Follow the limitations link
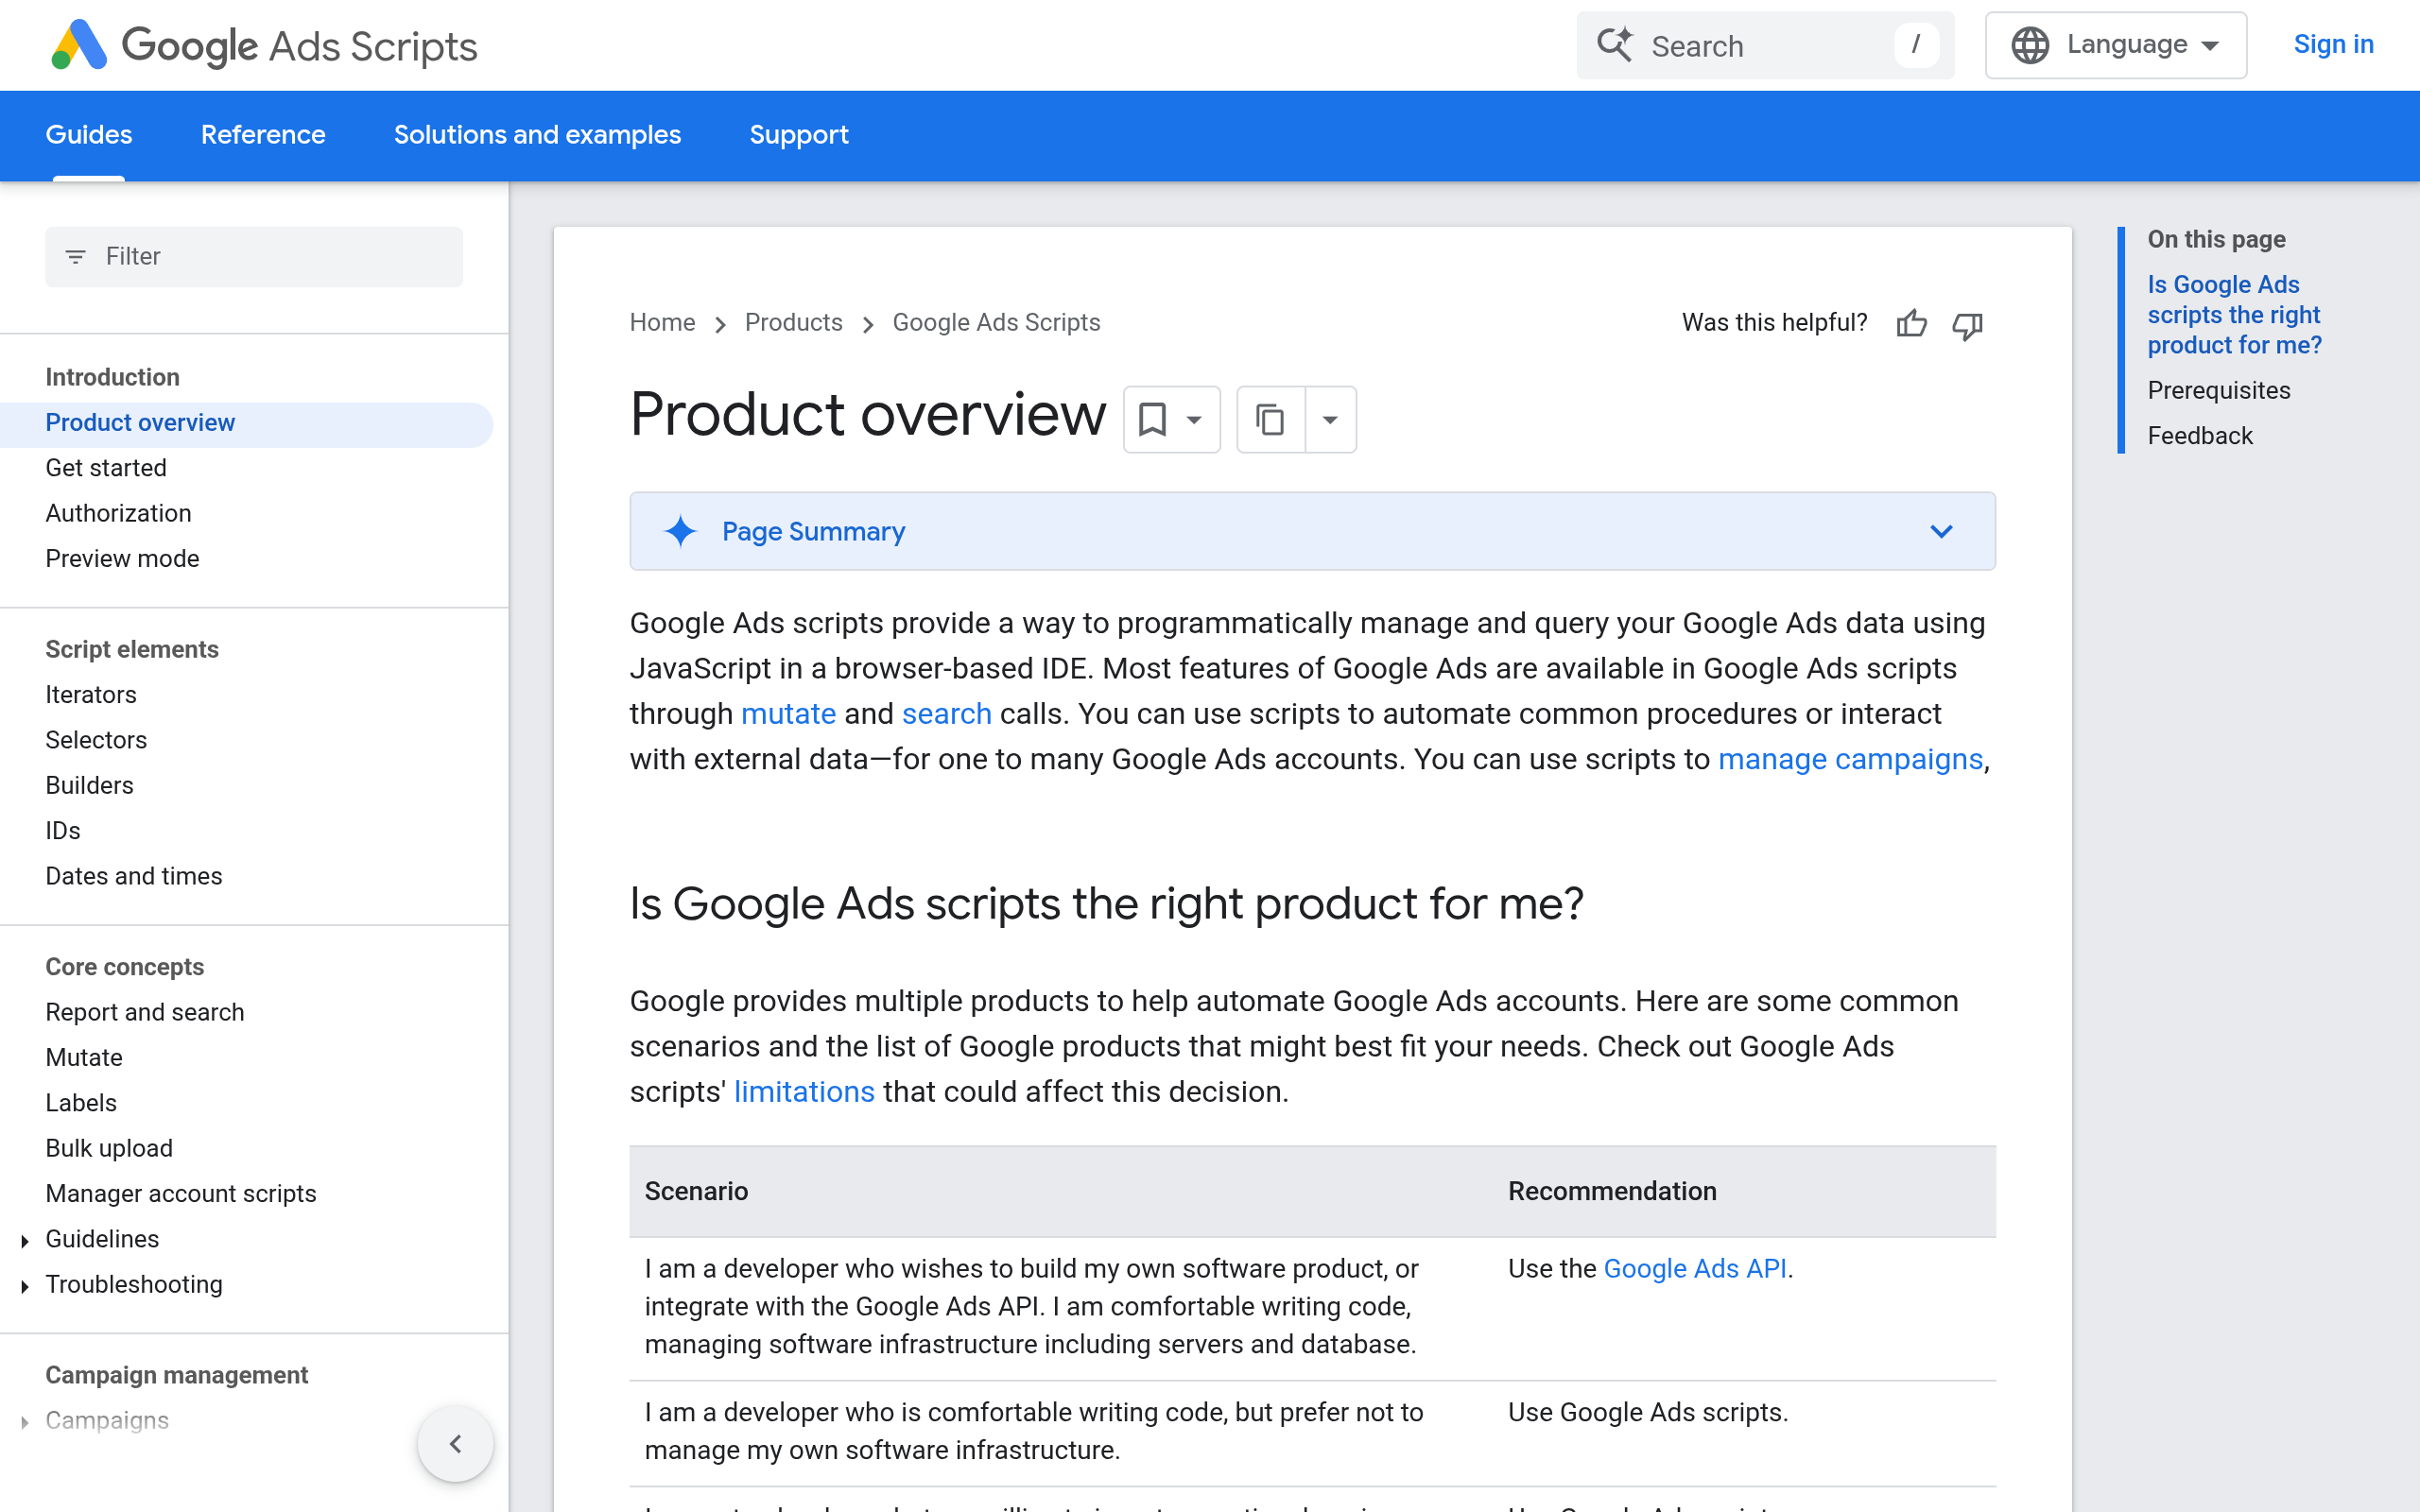Screen dimensions: 2420x1512 [x=804, y=1091]
